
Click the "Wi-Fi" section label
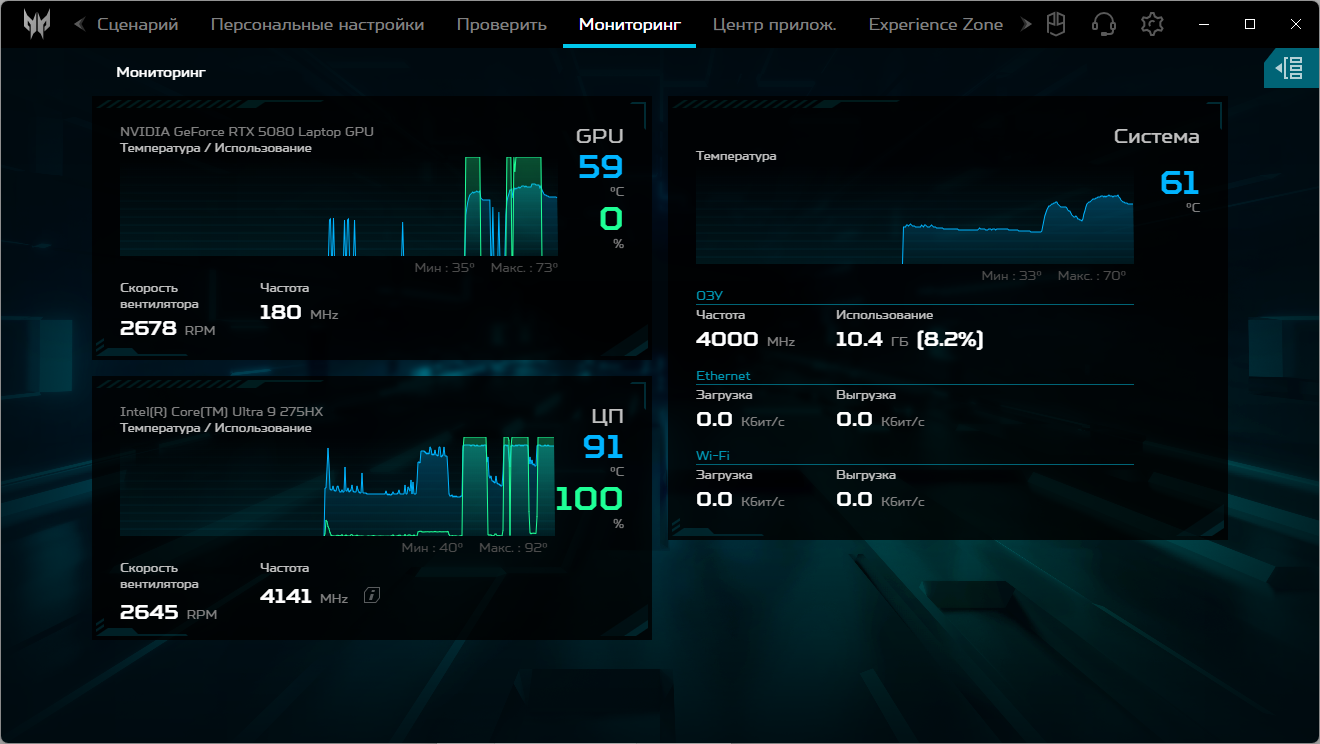coord(713,456)
